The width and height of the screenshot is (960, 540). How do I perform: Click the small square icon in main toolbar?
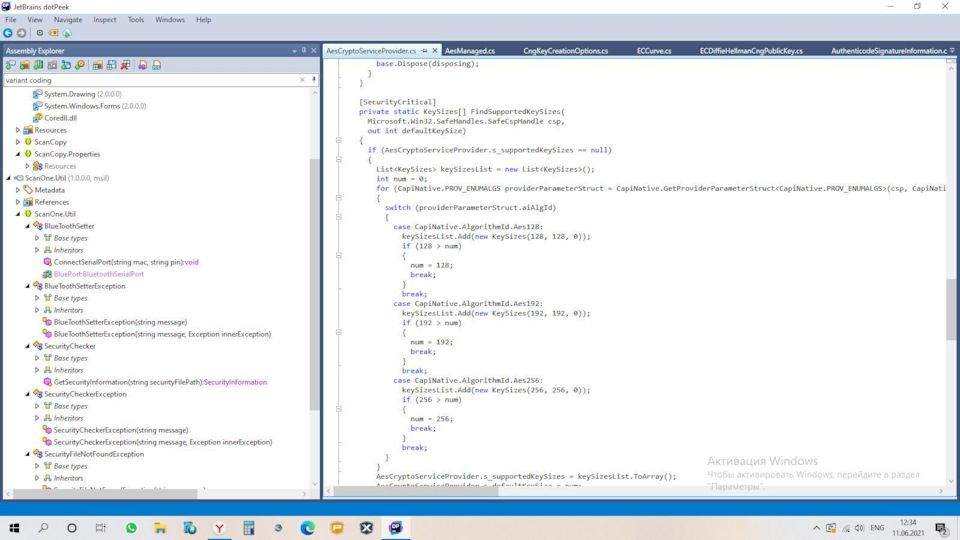pyautogui.click(x=40, y=33)
